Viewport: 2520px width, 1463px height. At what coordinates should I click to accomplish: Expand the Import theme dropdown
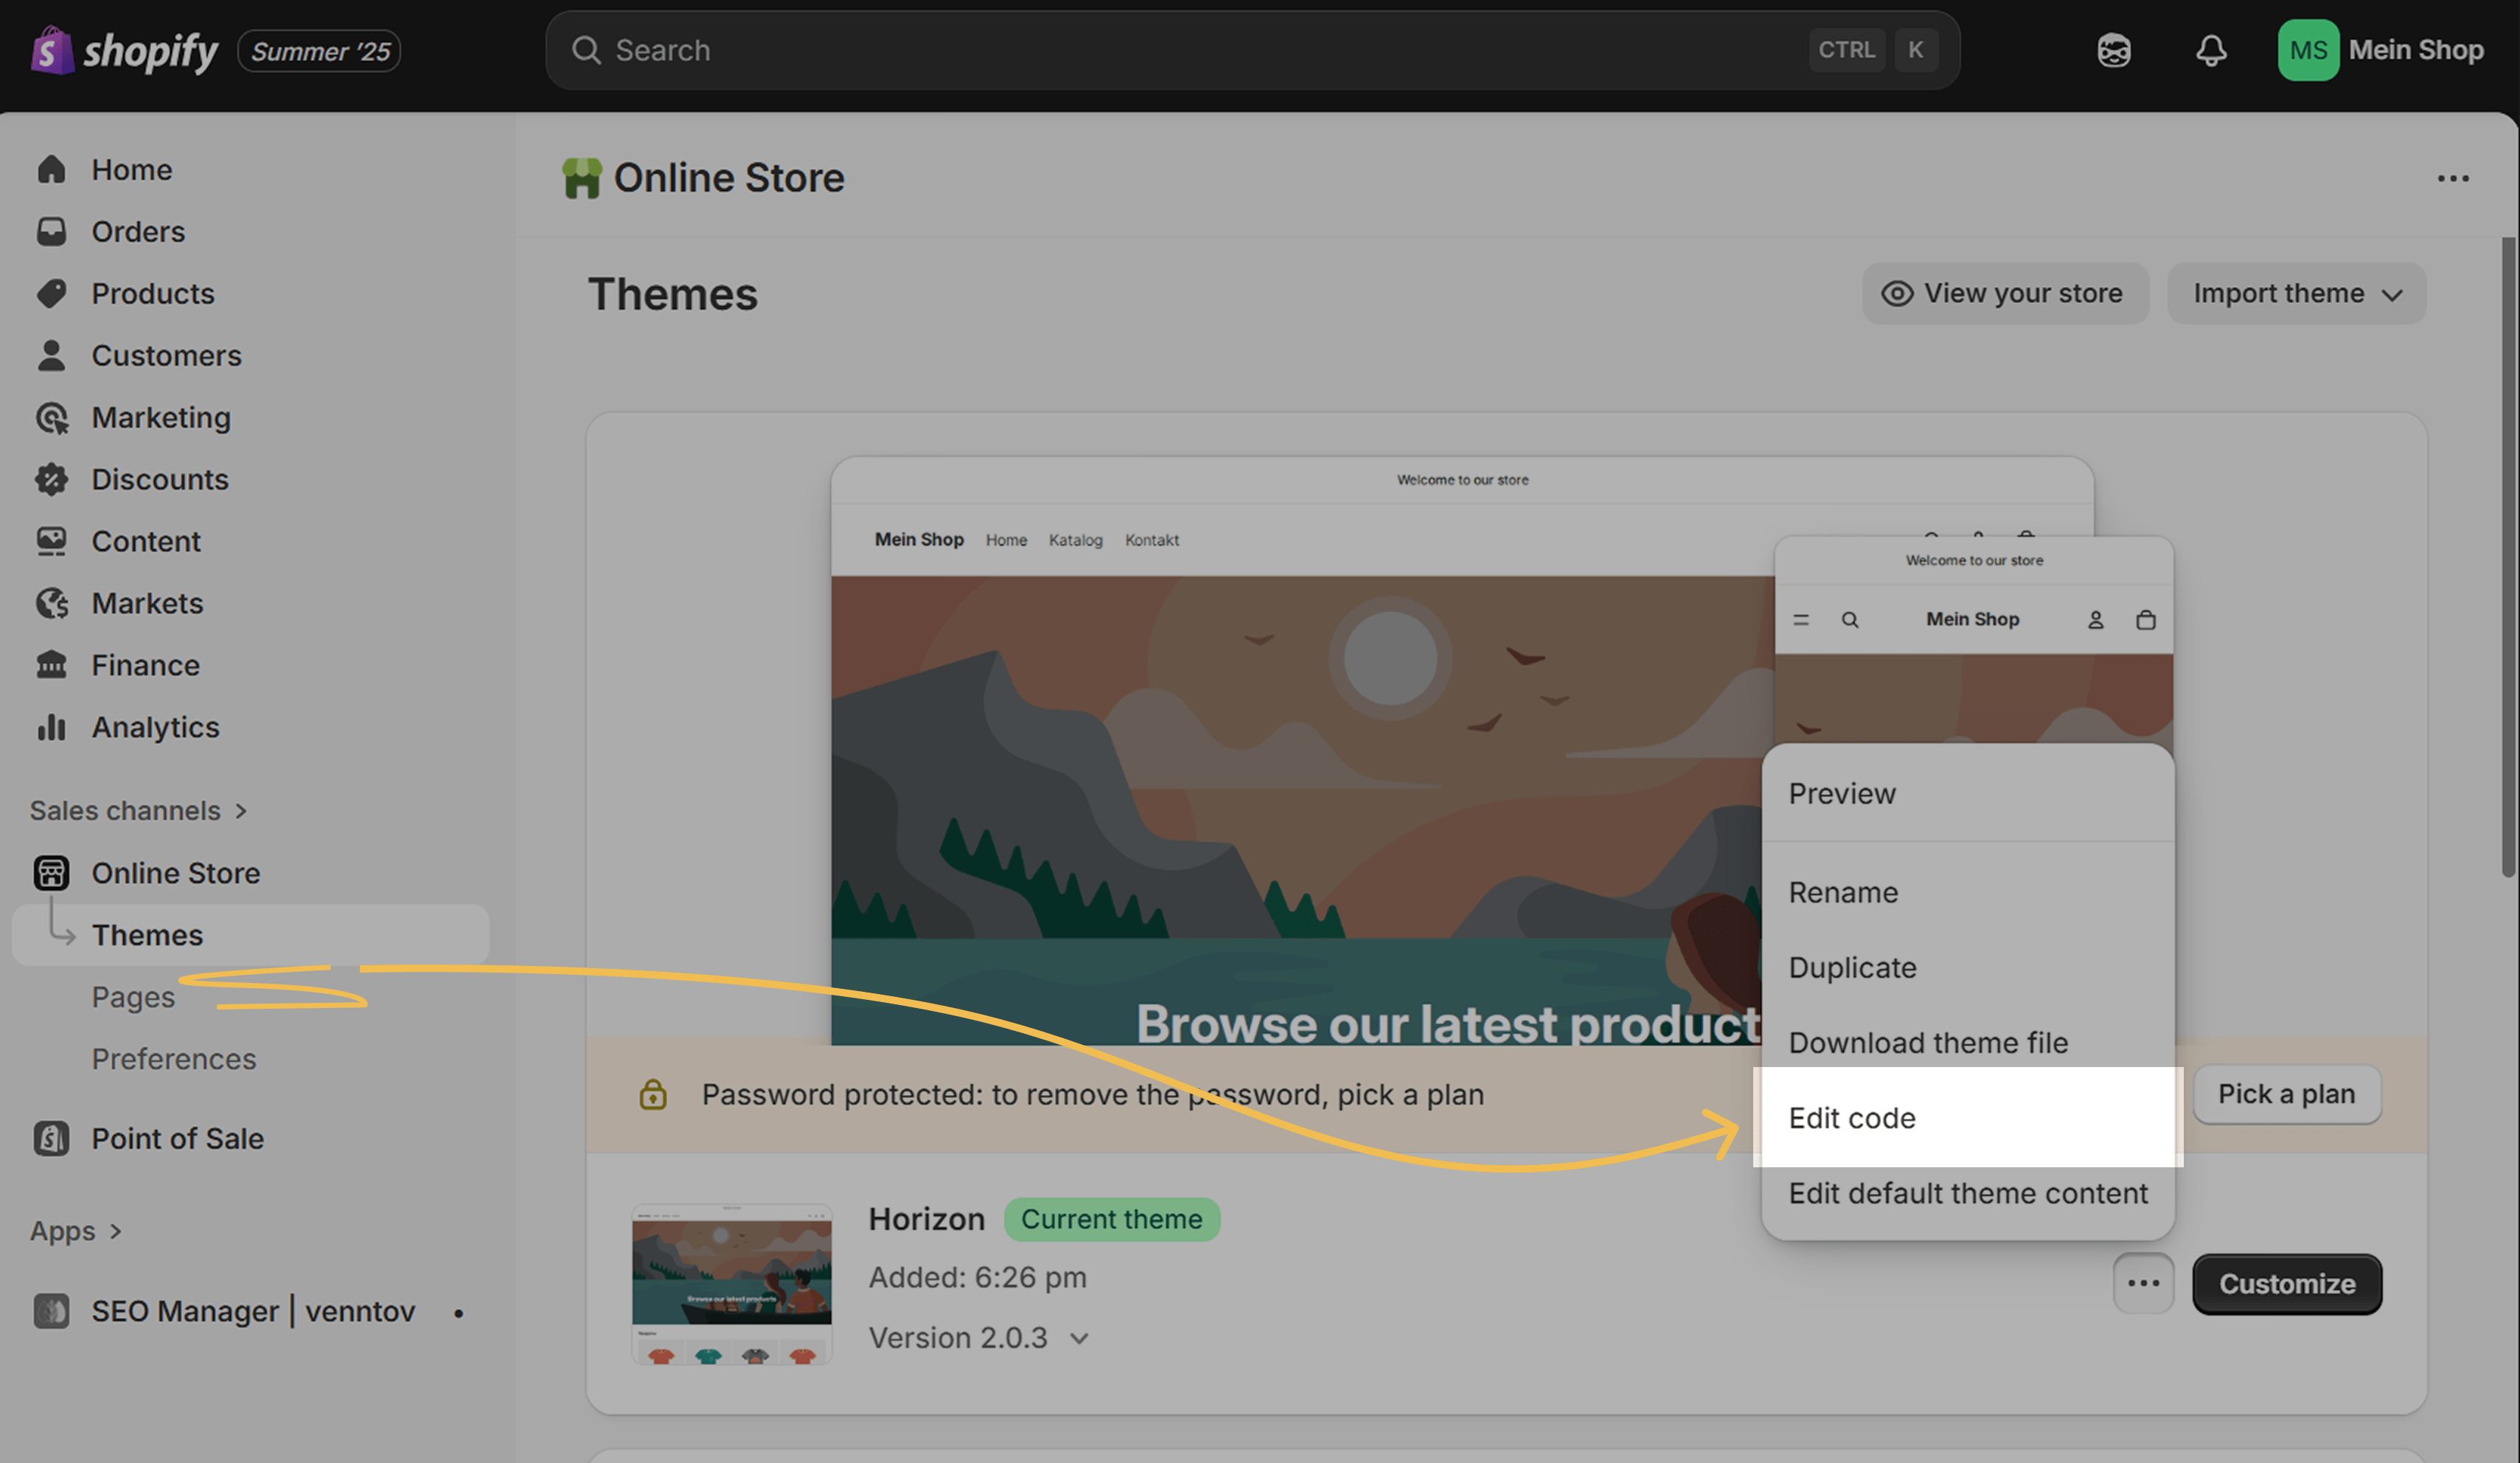[2296, 293]
